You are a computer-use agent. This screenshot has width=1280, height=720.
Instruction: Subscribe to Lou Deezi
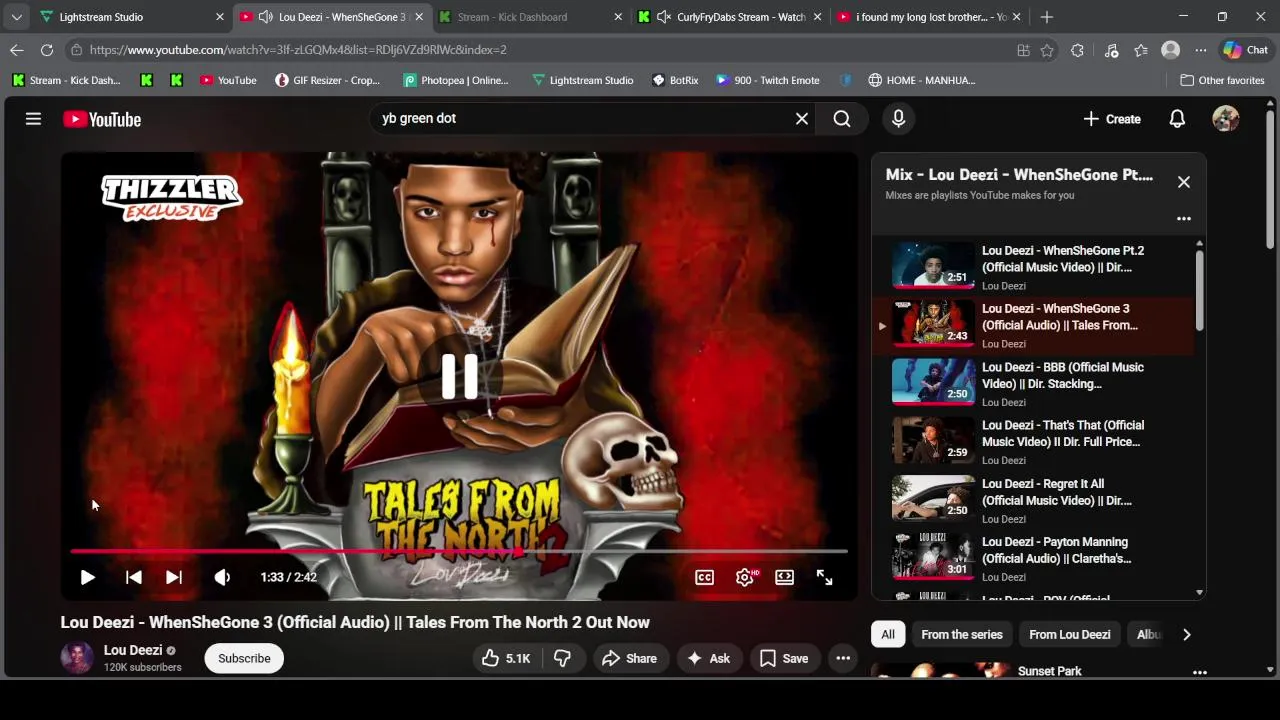pyautogui.click(x=244, y=658)
